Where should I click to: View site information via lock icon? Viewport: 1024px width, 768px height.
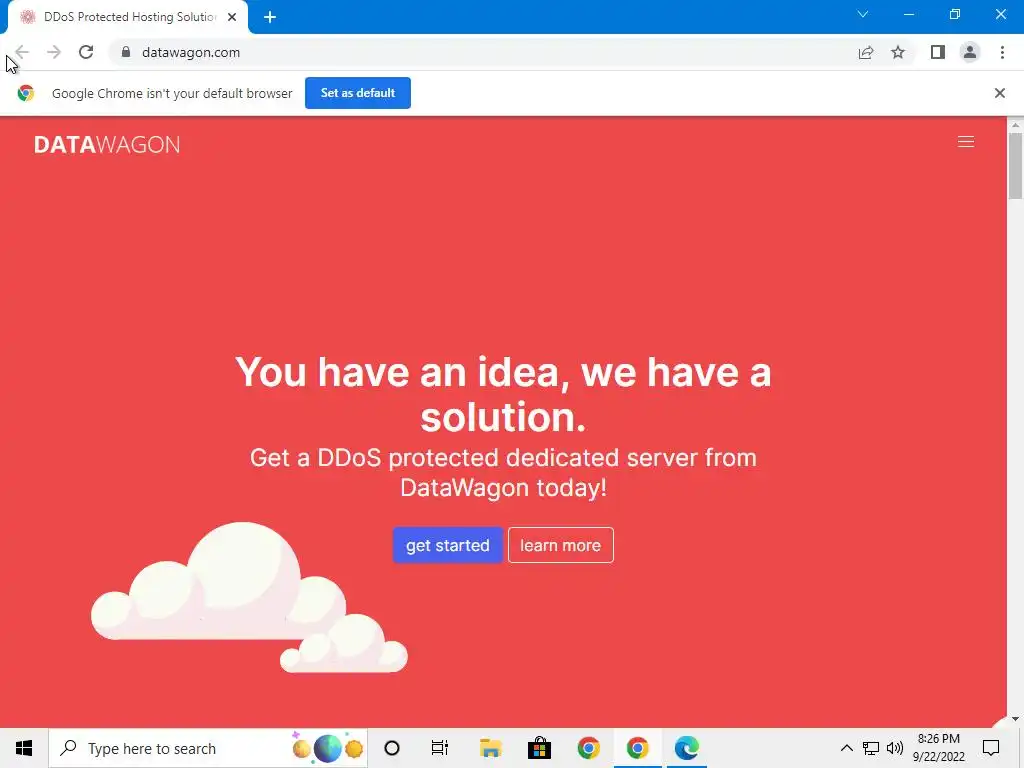[126, 52]
